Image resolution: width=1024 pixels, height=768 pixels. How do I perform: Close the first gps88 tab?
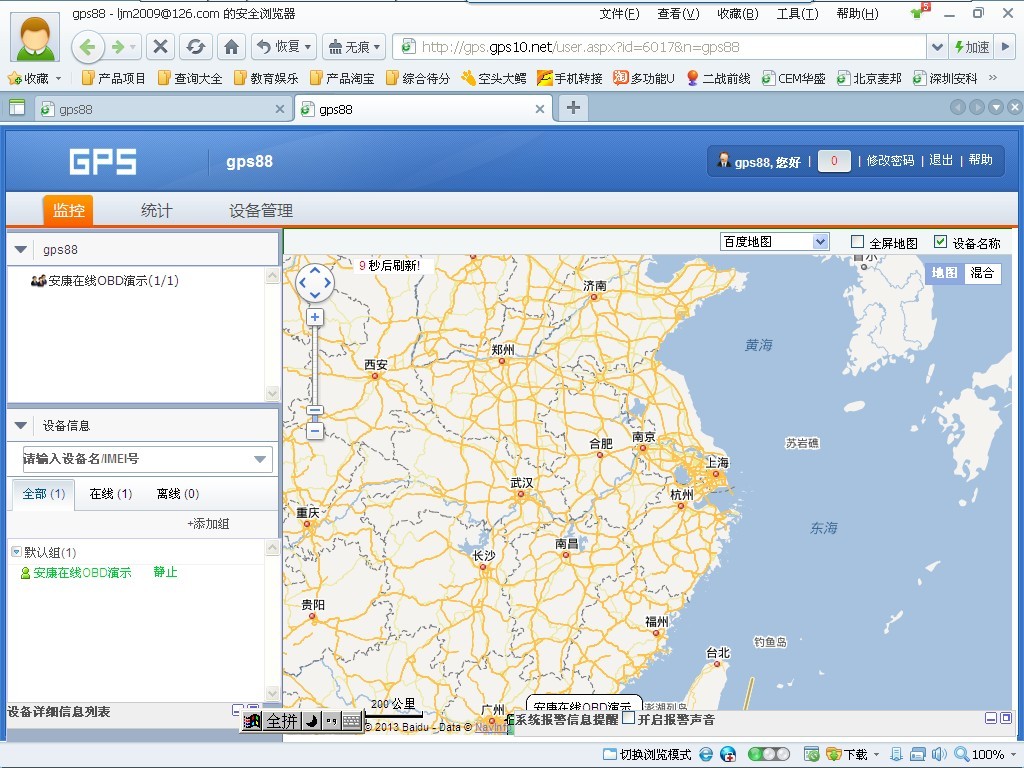[x=280, y=109]
